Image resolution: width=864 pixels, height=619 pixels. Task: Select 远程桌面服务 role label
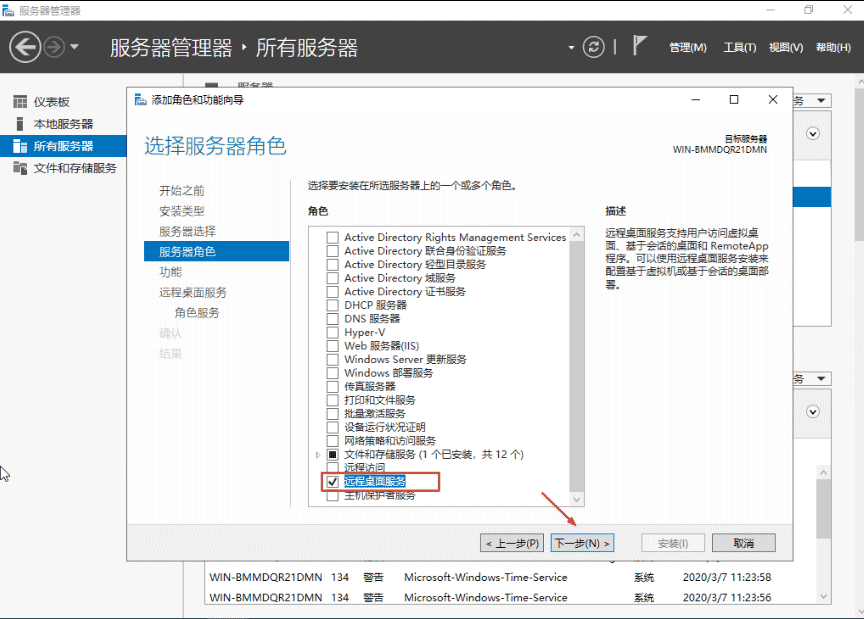375,481
